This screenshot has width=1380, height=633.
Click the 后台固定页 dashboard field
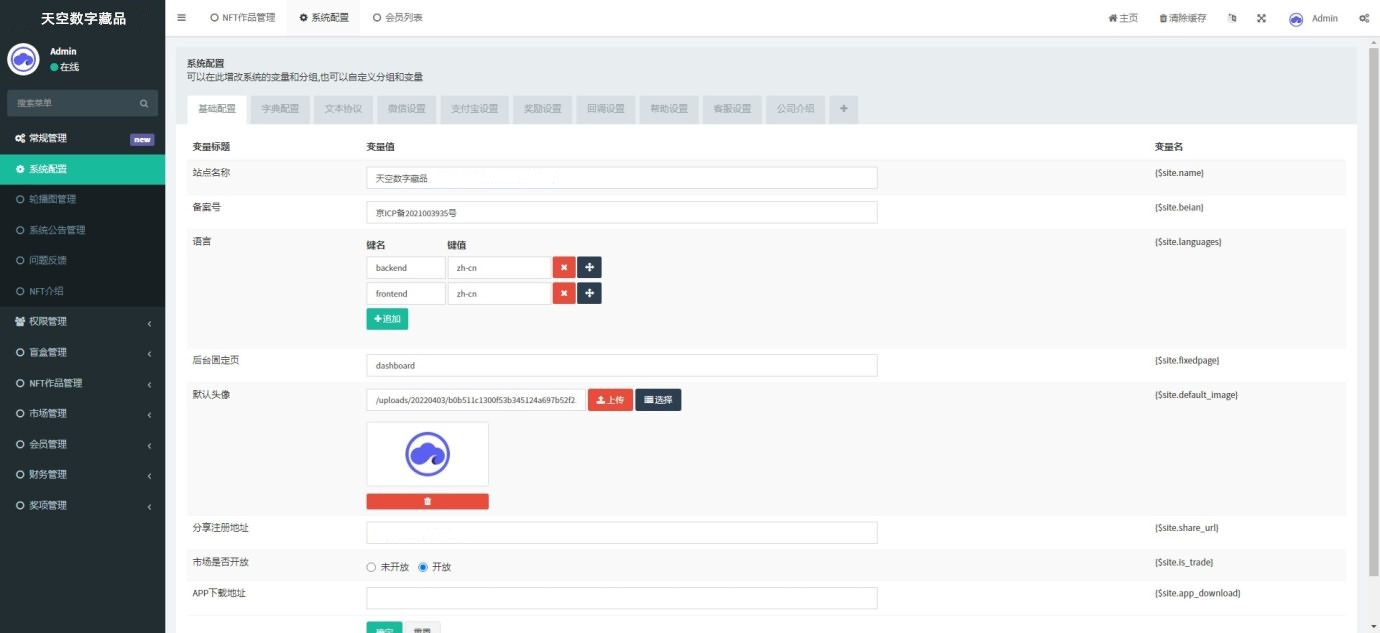click(x=622, y=365)
